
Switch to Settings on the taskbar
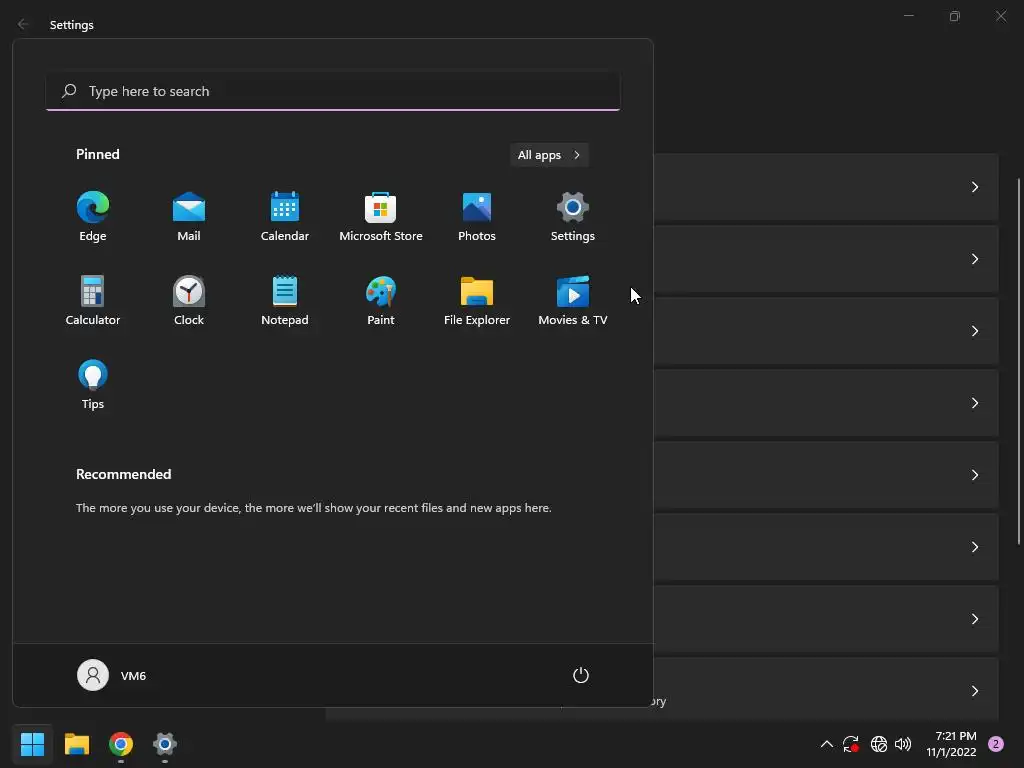(165, 744)
